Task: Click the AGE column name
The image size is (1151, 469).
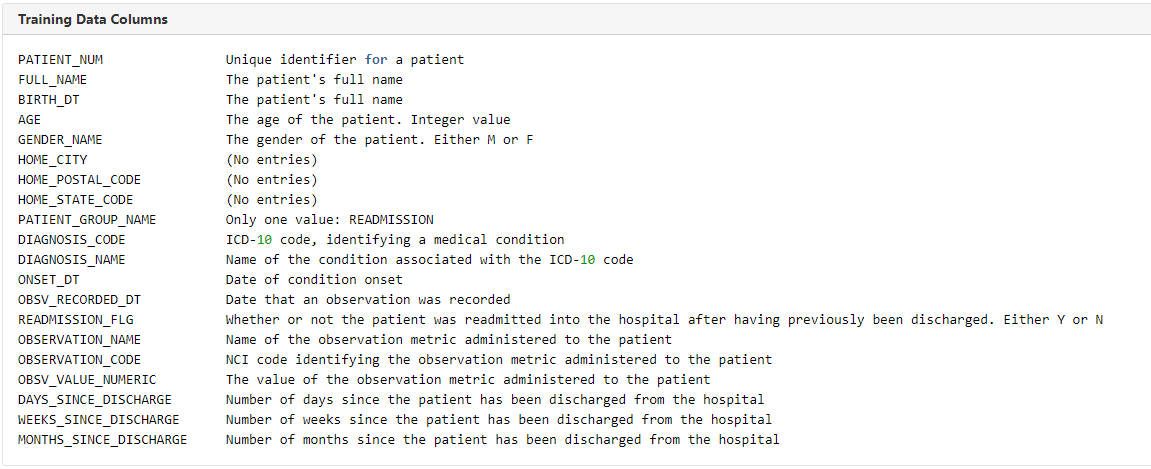Action: click(29, 120)
